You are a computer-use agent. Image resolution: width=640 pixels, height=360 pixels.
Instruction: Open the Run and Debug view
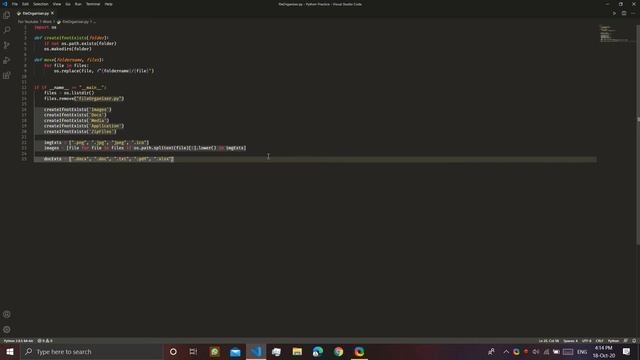(7, 60)
